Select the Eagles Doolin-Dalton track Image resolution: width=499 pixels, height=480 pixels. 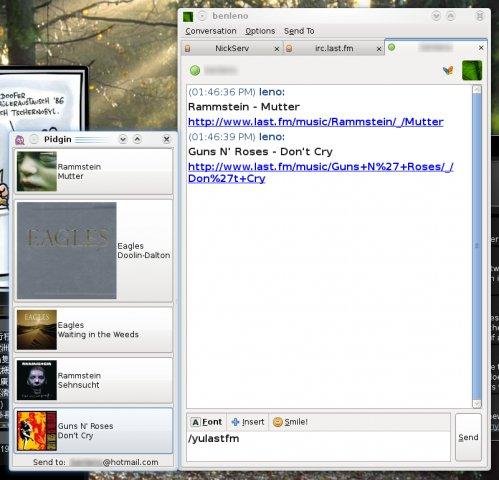(93, 251)
